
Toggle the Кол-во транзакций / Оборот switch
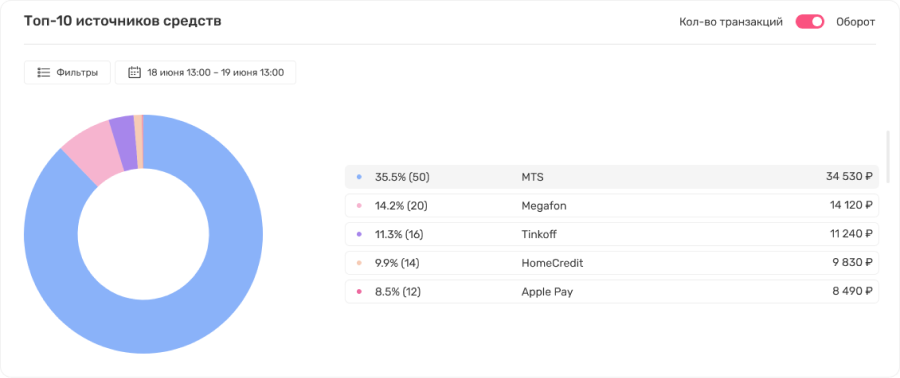click(x=809, y=22)
